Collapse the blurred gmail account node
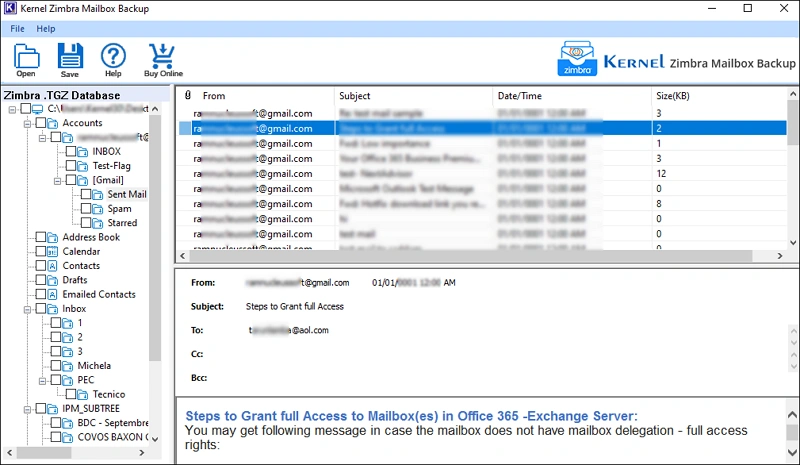 [42, 138]
